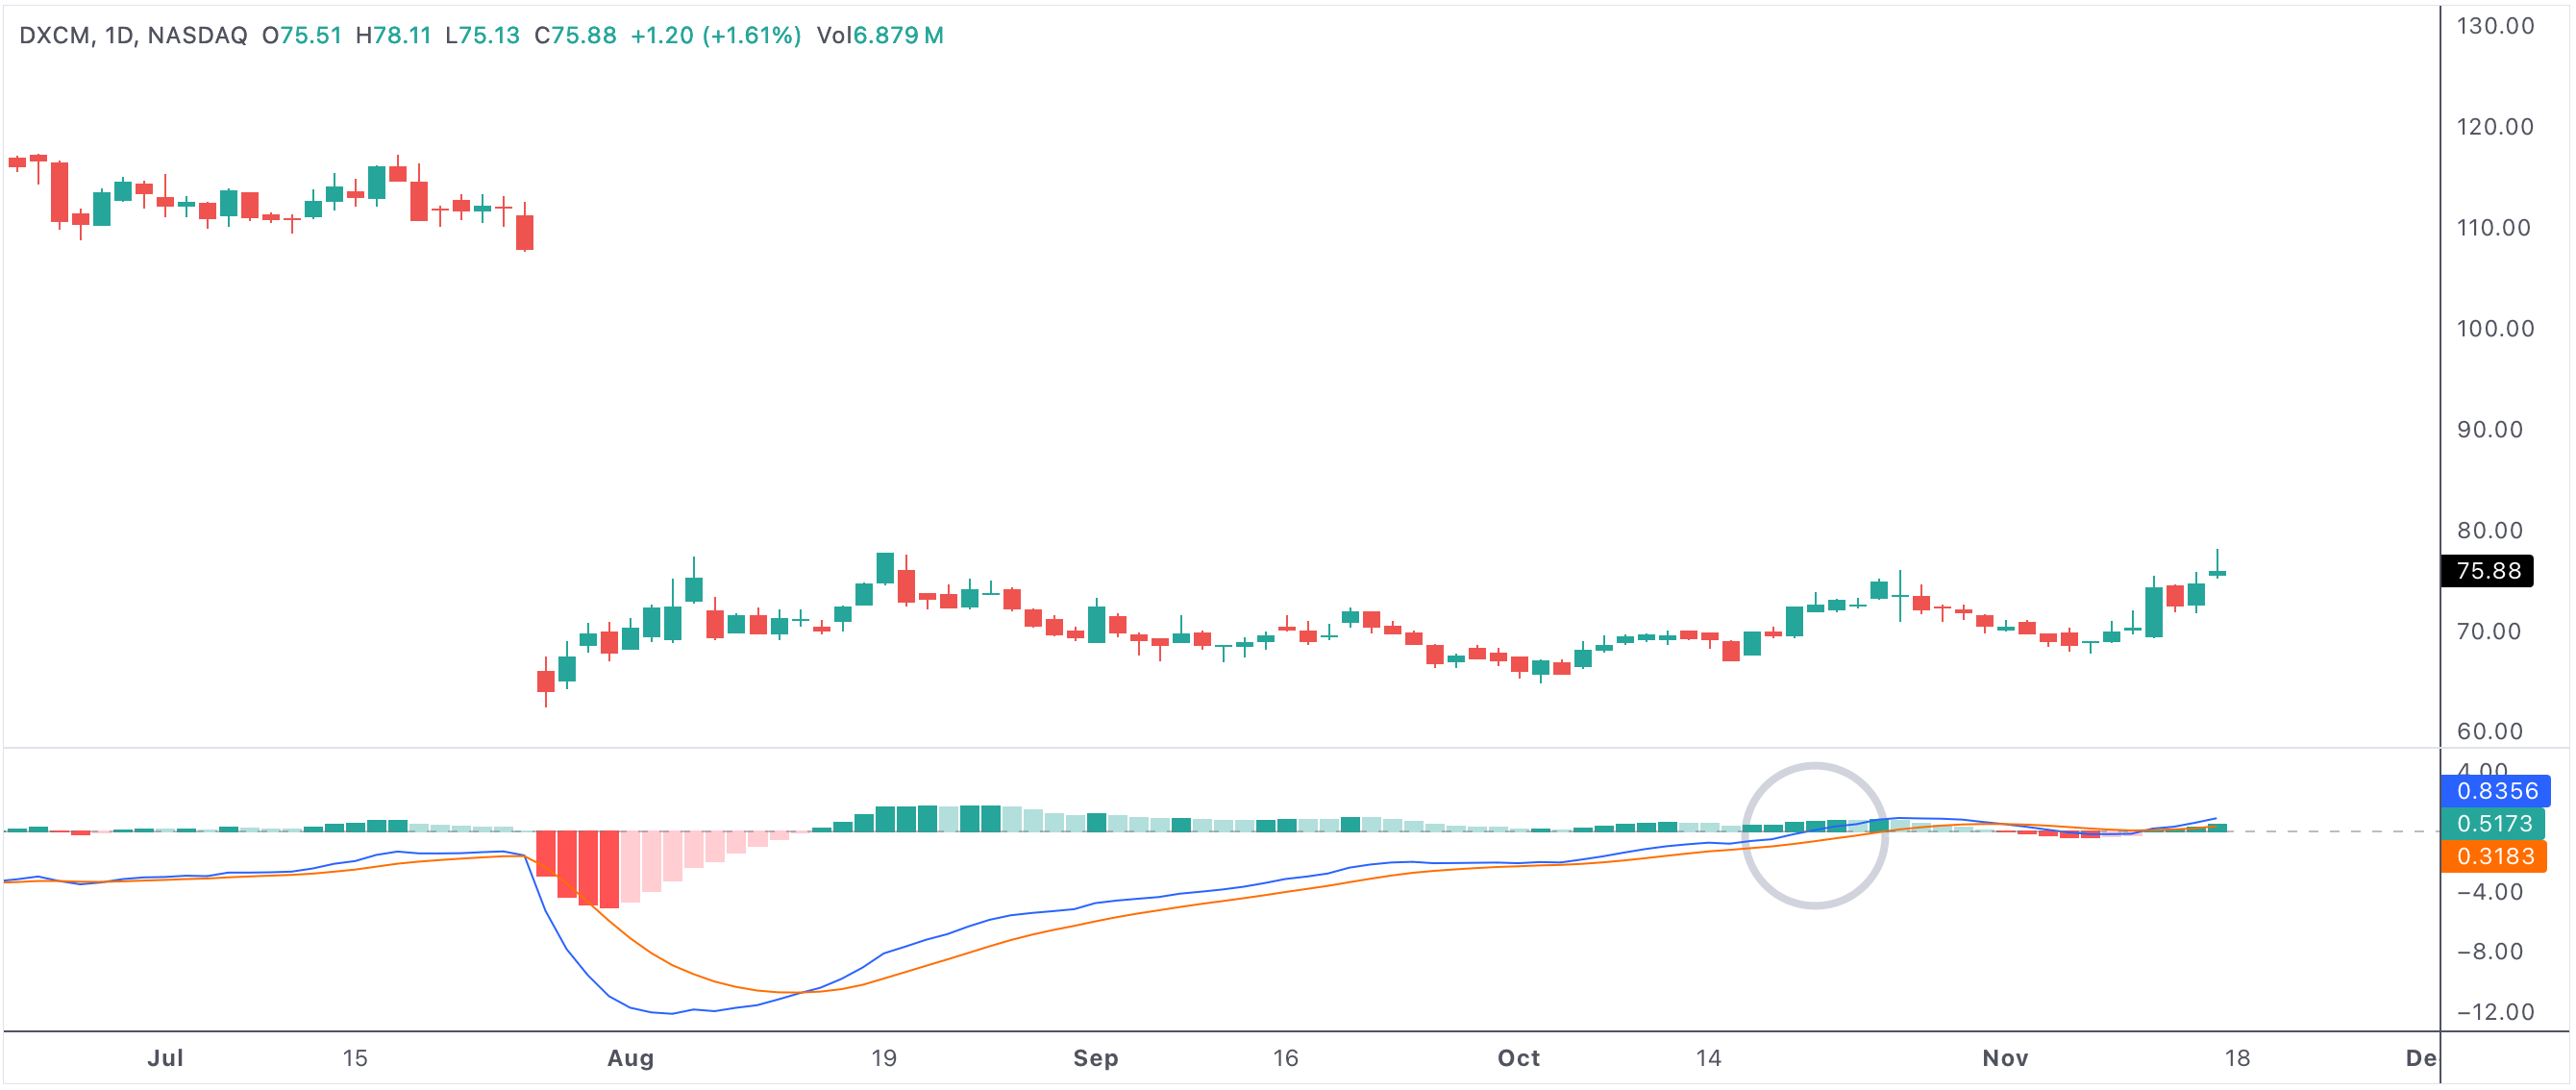This screenshot has height=1090, width=2576.
Task: Click the −8.00 MACD axis label
Action: (2490, 952)
